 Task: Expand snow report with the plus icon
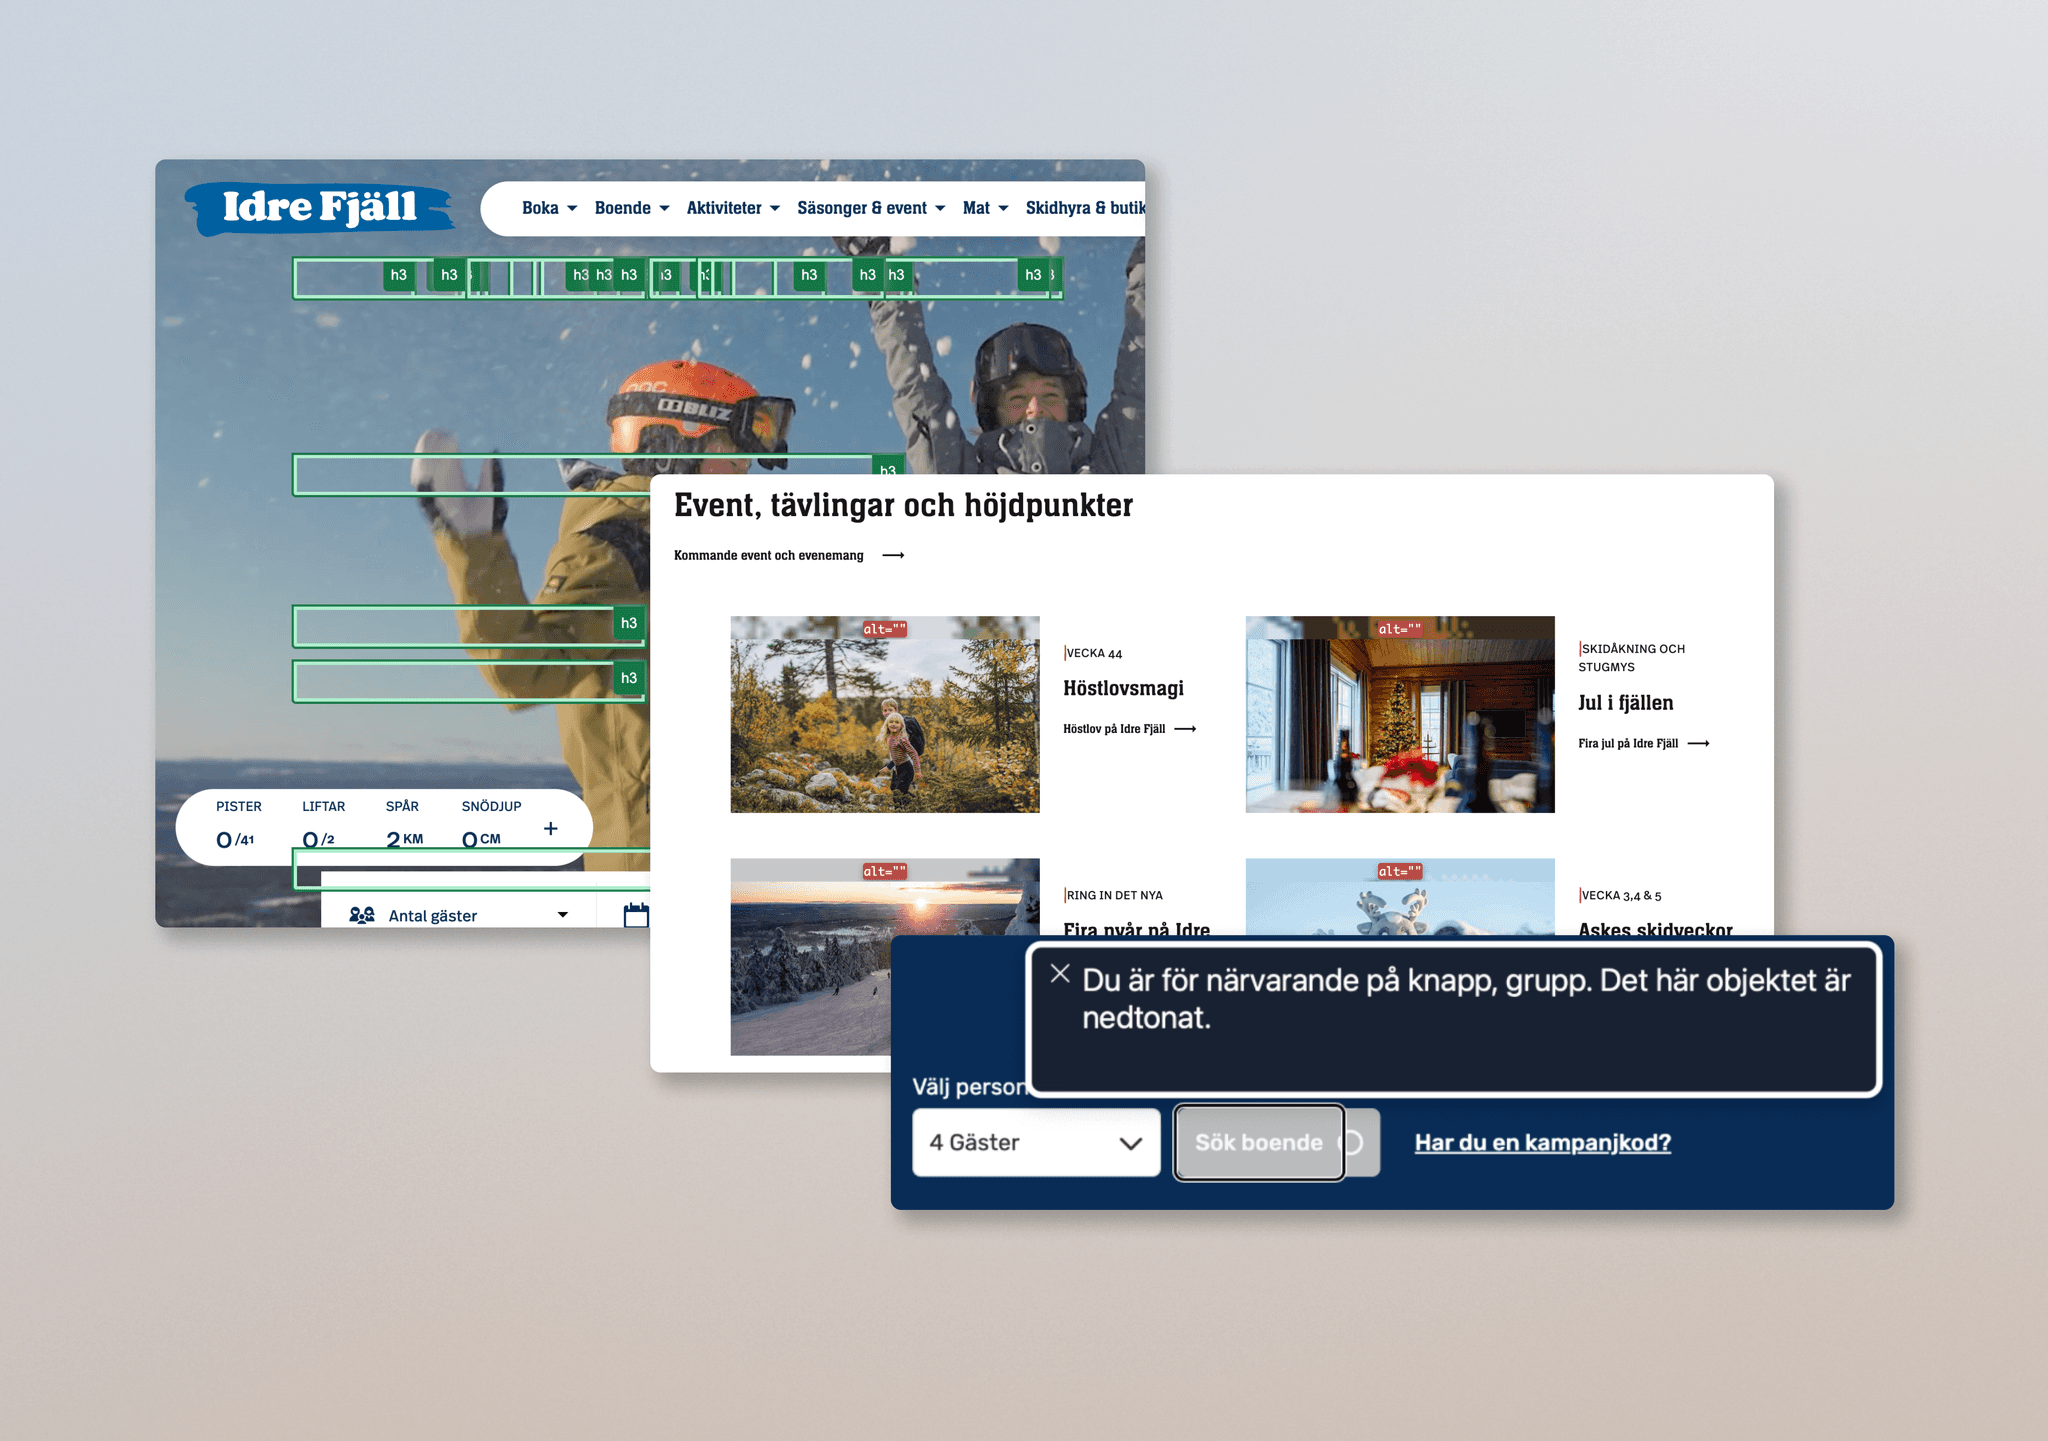tap(550, 828)
